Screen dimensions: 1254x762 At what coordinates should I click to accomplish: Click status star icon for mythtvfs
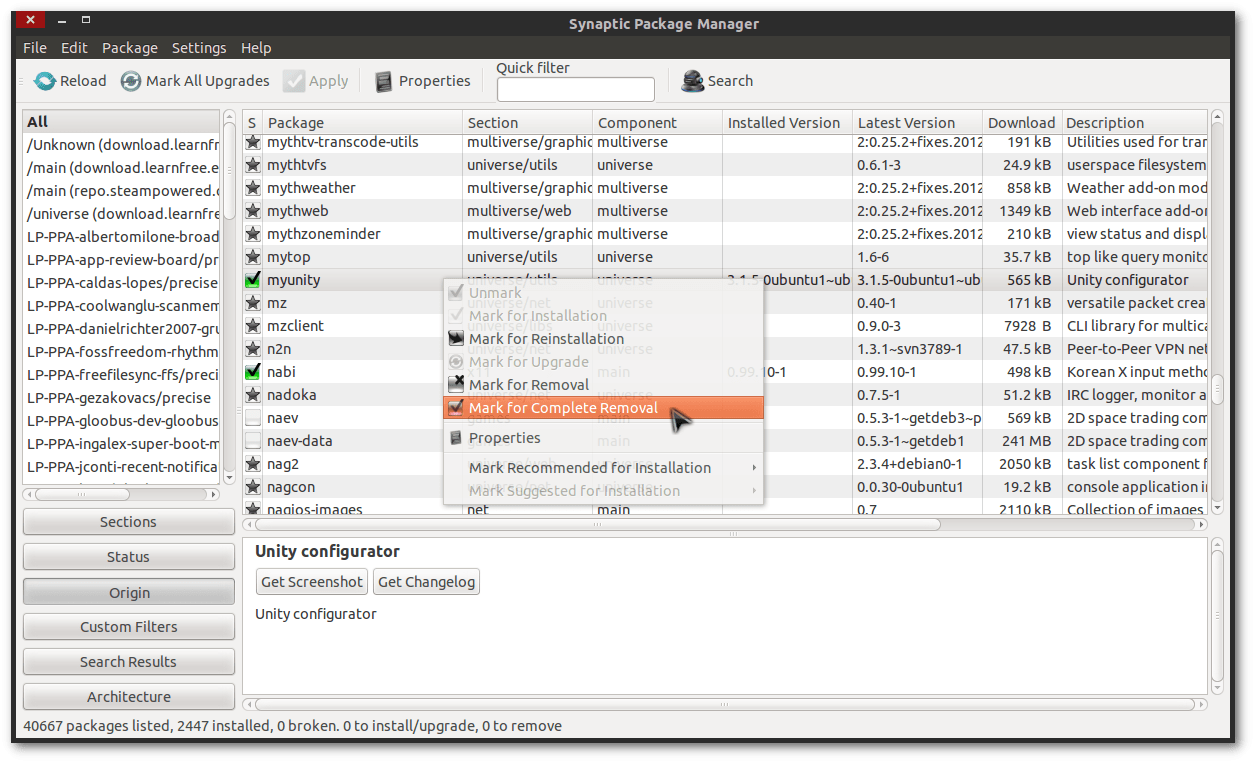tap(253, 165)
